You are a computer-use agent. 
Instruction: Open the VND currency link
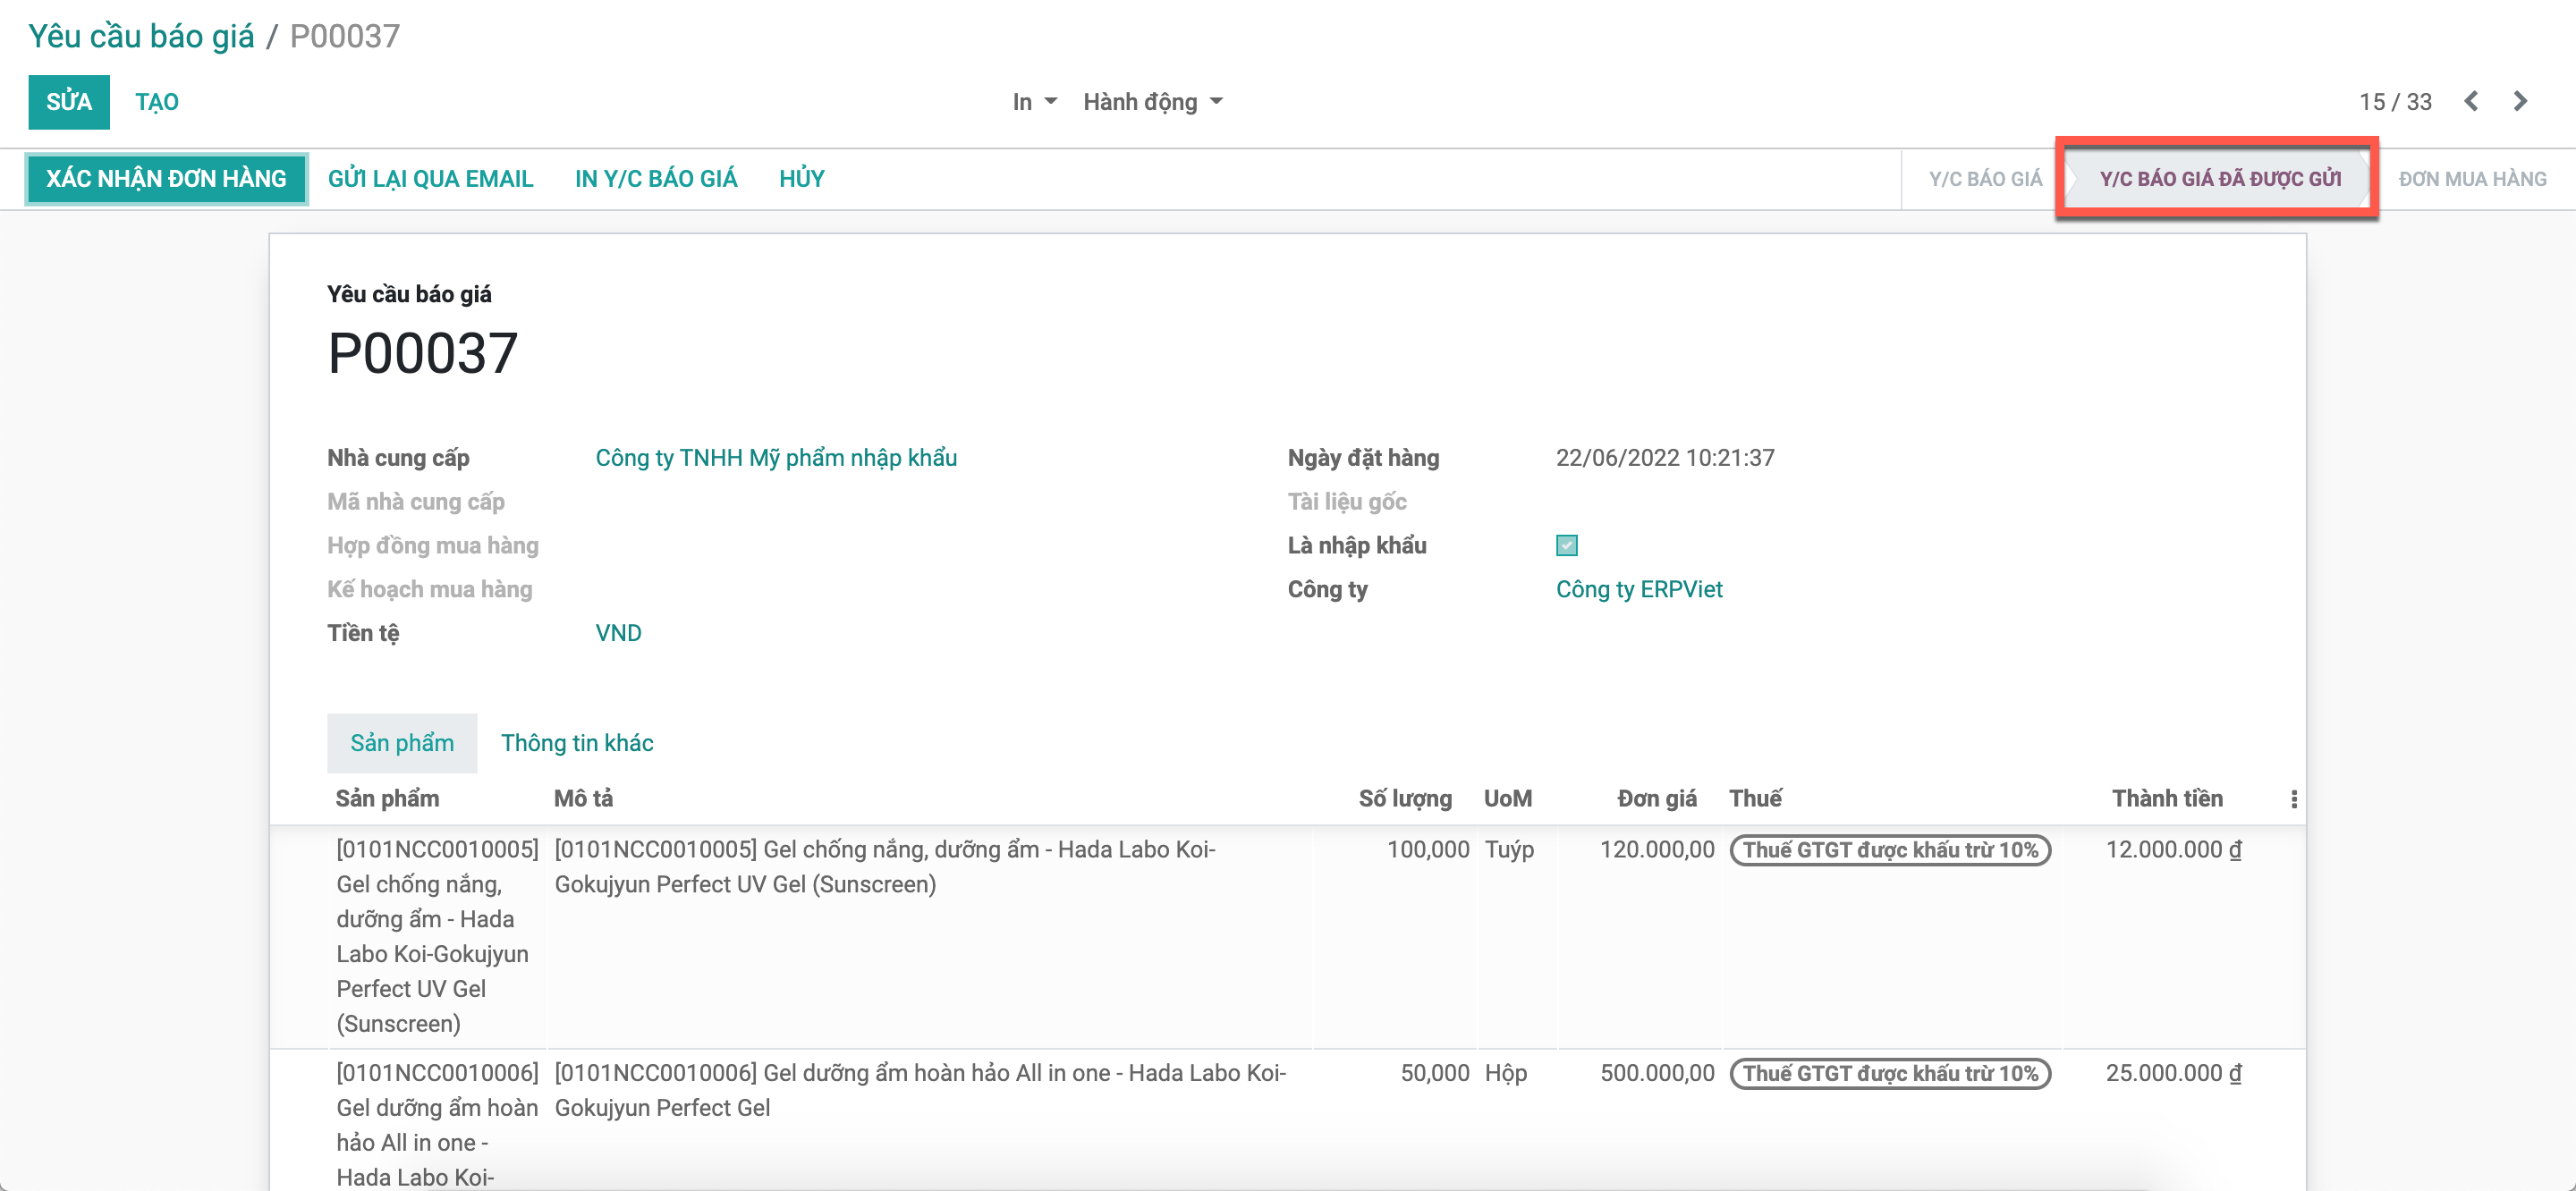click(x=618, y=633)
